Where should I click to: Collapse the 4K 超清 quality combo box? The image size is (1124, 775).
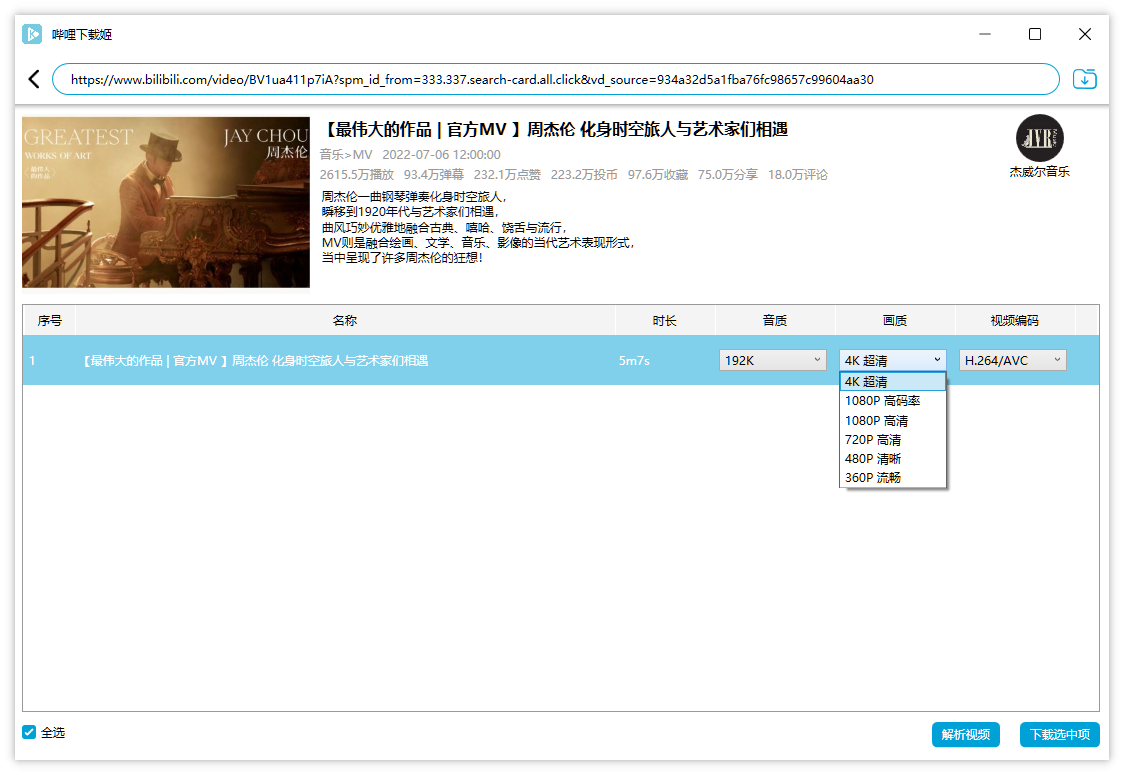point(892,360)
